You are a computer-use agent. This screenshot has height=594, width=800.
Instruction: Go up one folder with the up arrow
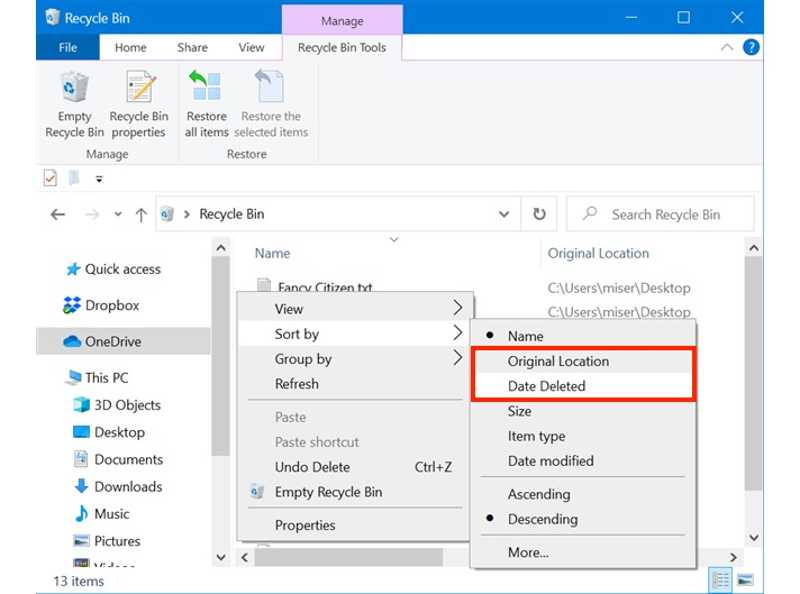[x=141, y=214]
